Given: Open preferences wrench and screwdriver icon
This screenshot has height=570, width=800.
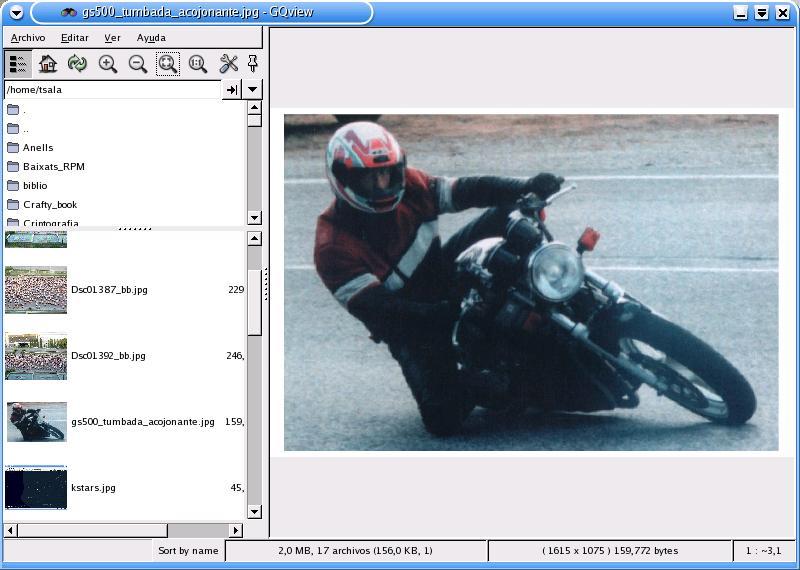Looking at the screenshot, I should [x=229, y=64].
